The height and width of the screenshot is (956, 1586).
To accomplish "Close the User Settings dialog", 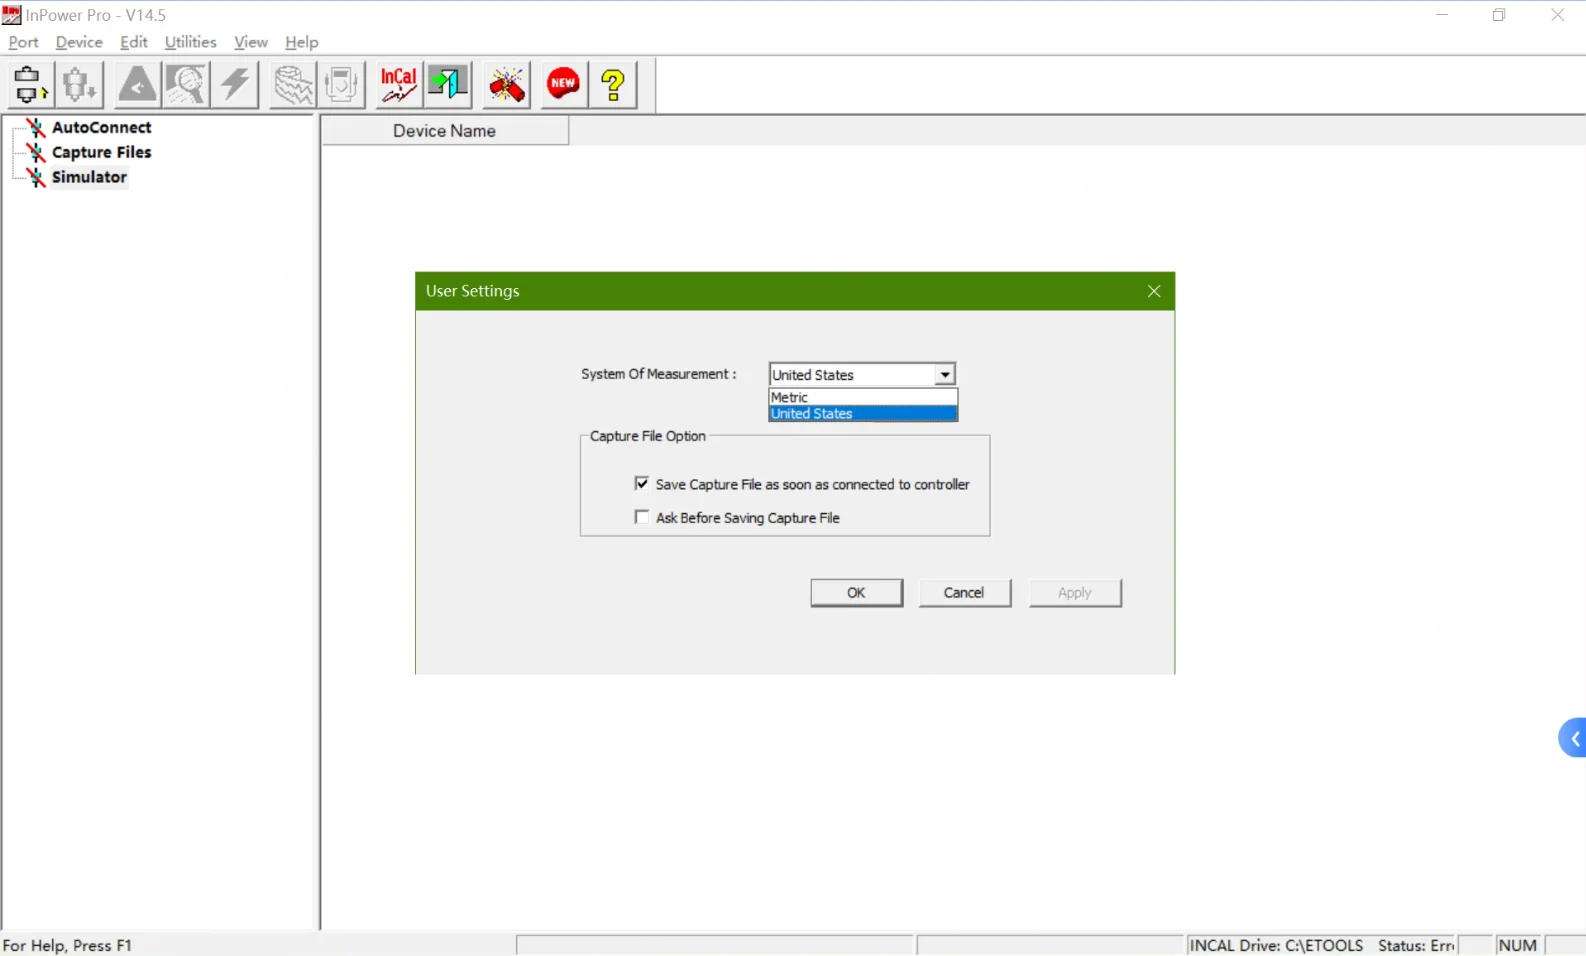I will [1154, 291].
